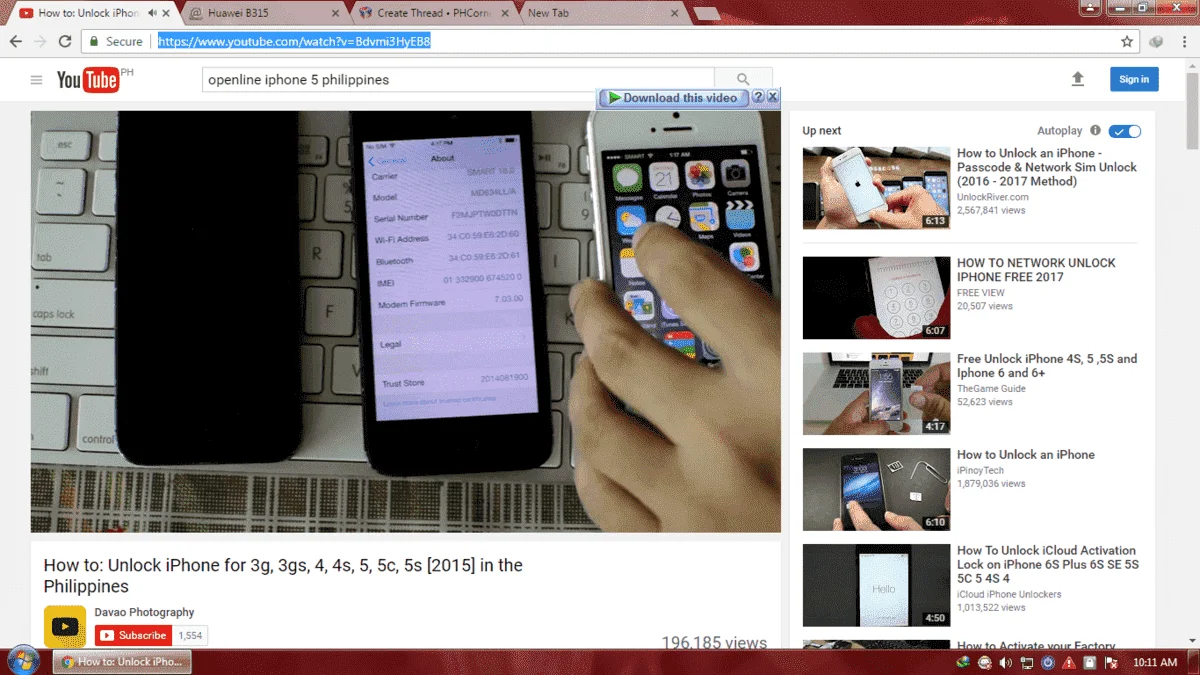Image resolution: width=1200 pixels, height=675 pixels.
Task: Click the Autoplay info icon
Action: coord(1095,131)
